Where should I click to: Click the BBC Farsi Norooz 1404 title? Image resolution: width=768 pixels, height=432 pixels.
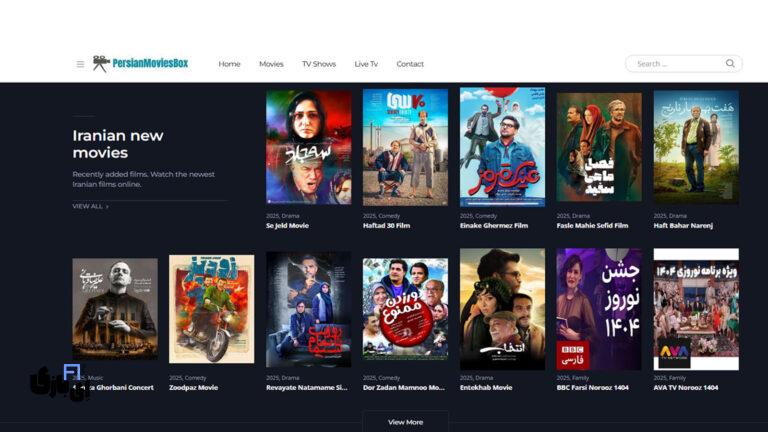click(x=593, y=387)
